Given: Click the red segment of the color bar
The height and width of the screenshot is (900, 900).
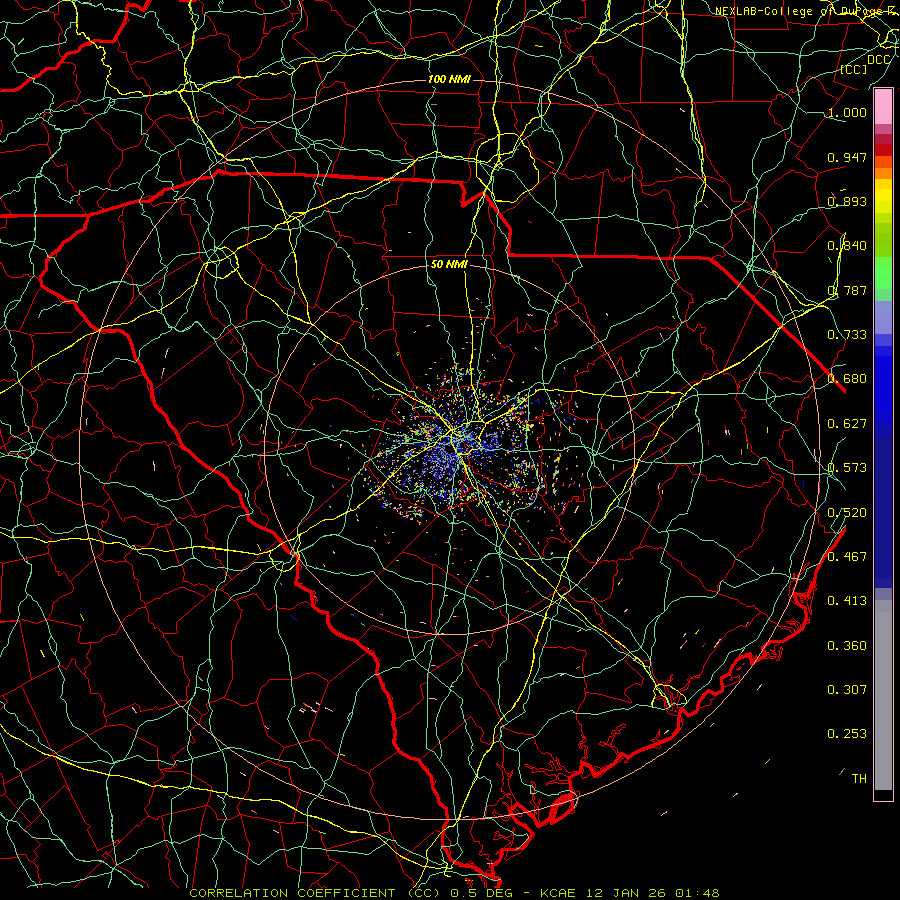Looking at the screenshot, I should tap(883, 150).
